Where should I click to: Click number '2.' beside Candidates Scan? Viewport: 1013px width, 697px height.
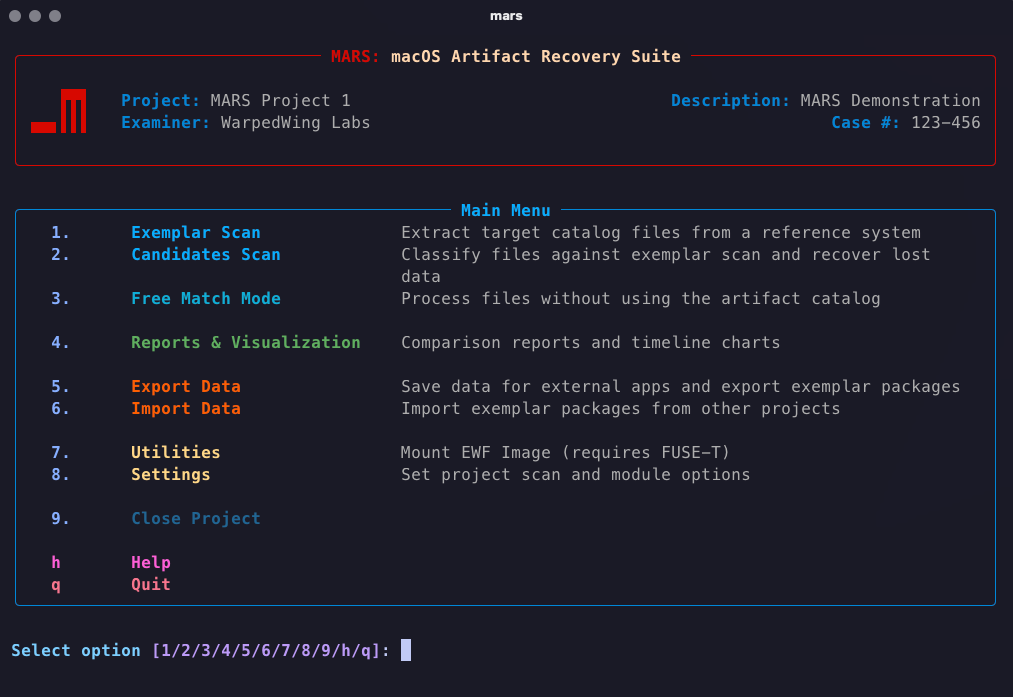point(60,255)
